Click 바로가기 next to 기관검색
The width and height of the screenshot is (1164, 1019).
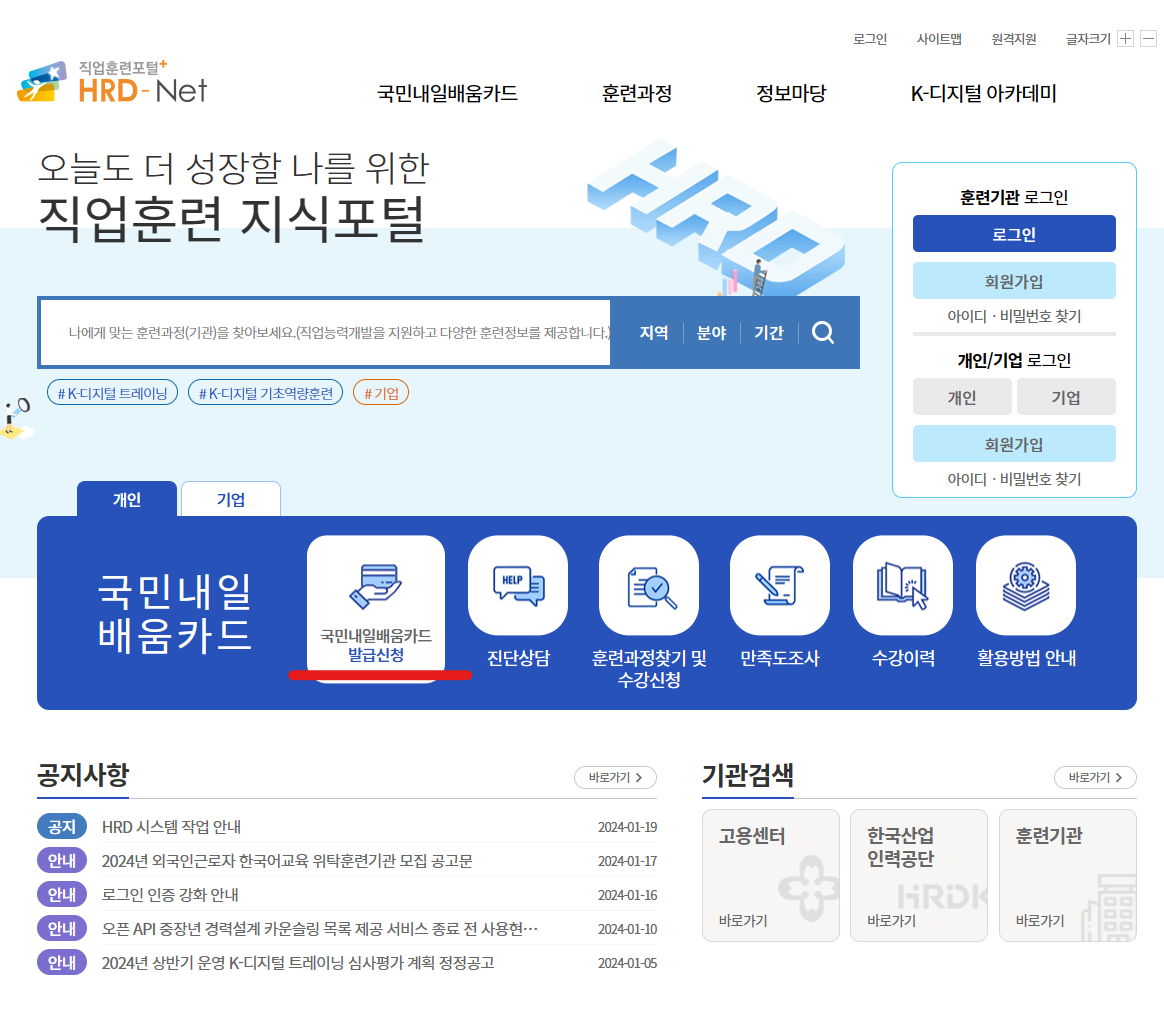tap(1095, 777)
